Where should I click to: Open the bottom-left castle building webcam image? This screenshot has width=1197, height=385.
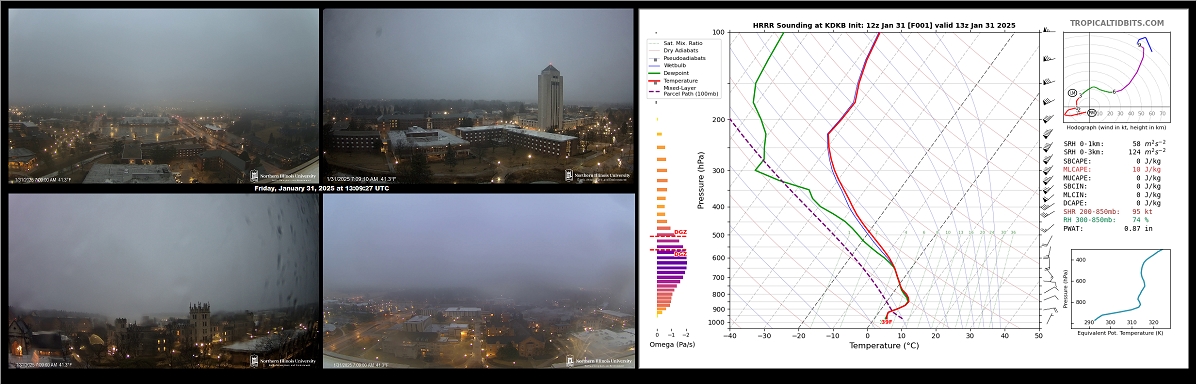coord(163,281)
